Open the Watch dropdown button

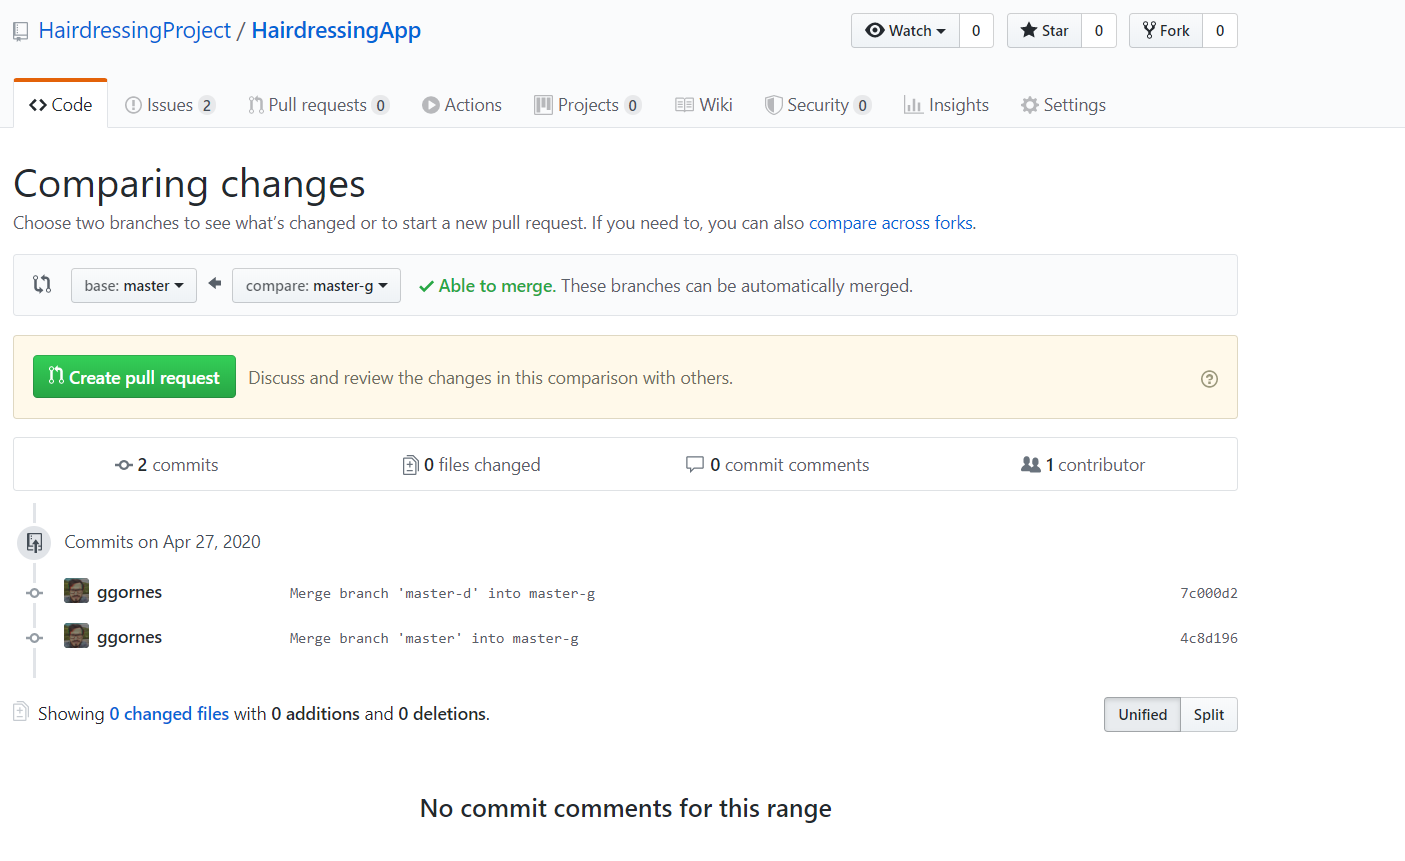905,31
